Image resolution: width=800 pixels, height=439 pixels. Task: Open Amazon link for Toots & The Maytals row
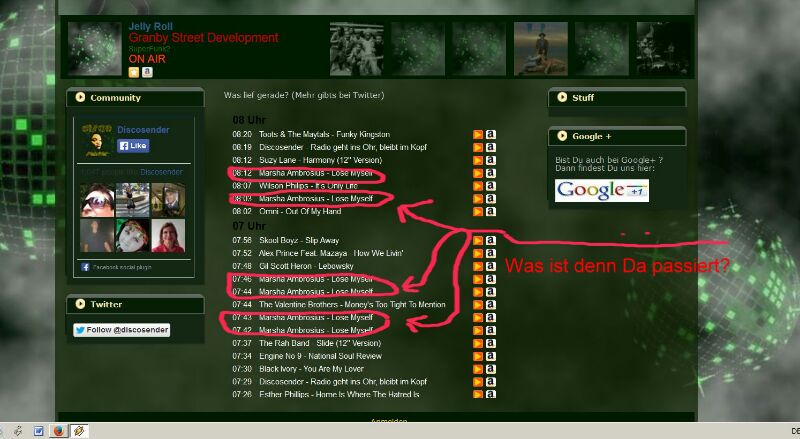click(490, 134)
